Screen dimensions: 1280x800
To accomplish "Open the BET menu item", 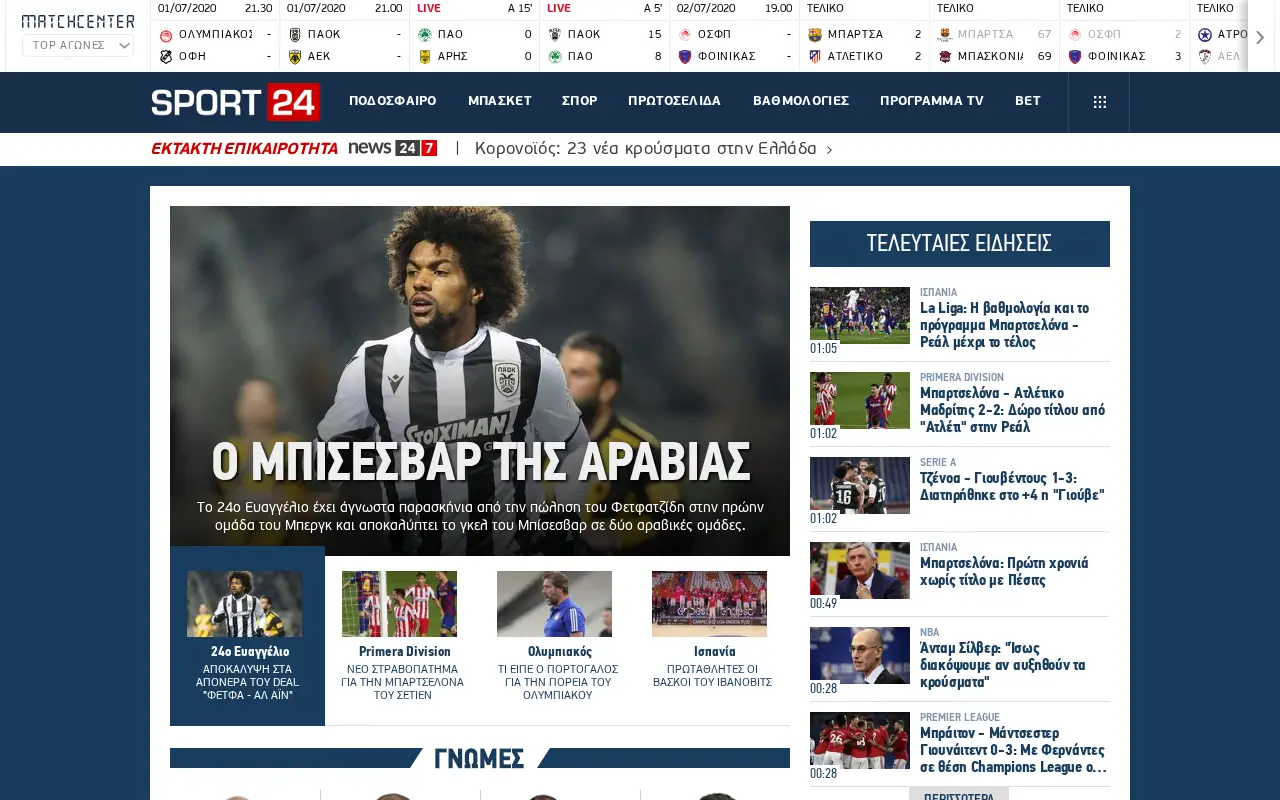I will tap(1027, 101).
